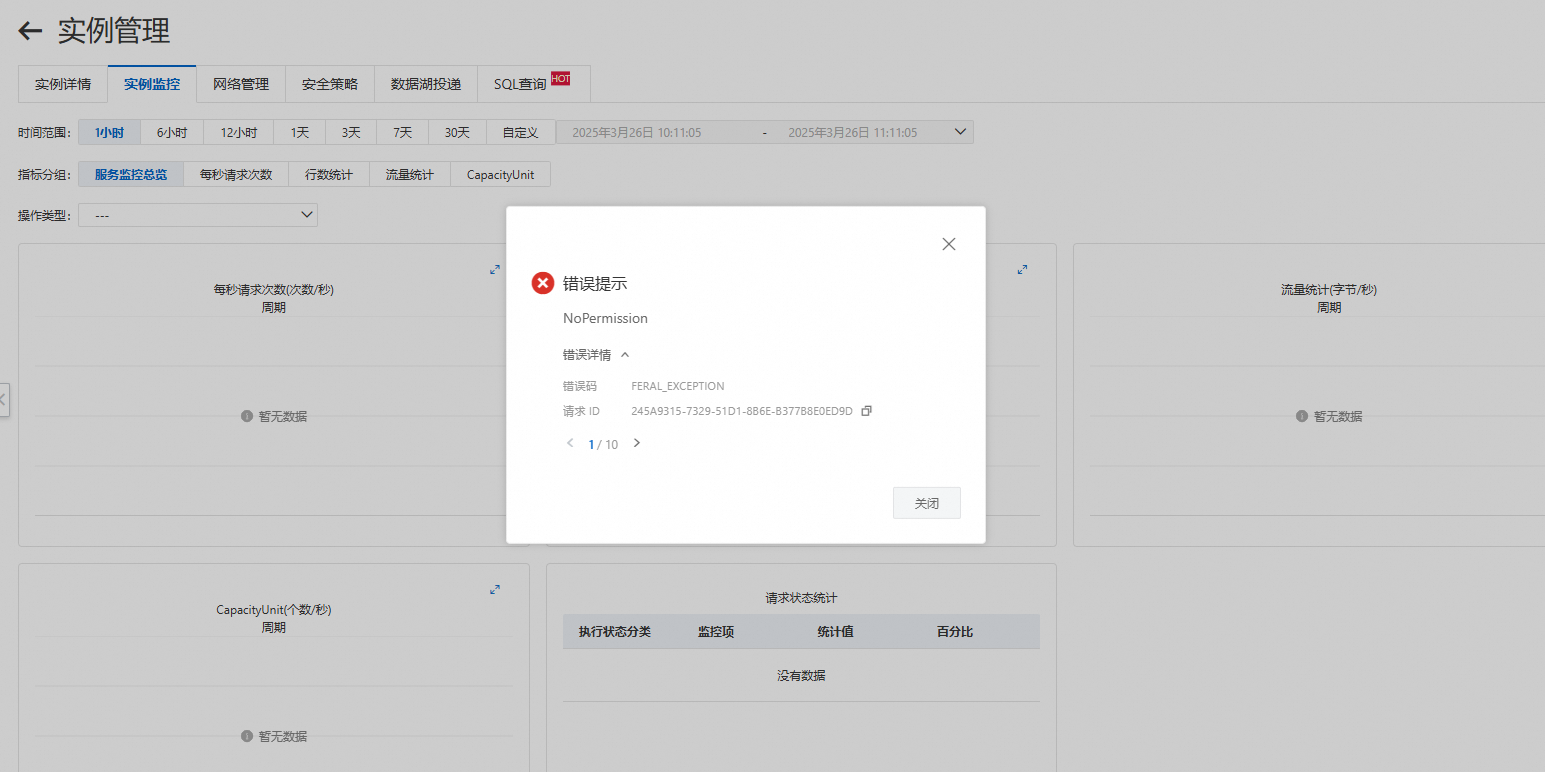Switch to the 实例详情 tab
The height and width of the screenshot is (772, 1545).
pyautogui.click(x=63, y=84)
